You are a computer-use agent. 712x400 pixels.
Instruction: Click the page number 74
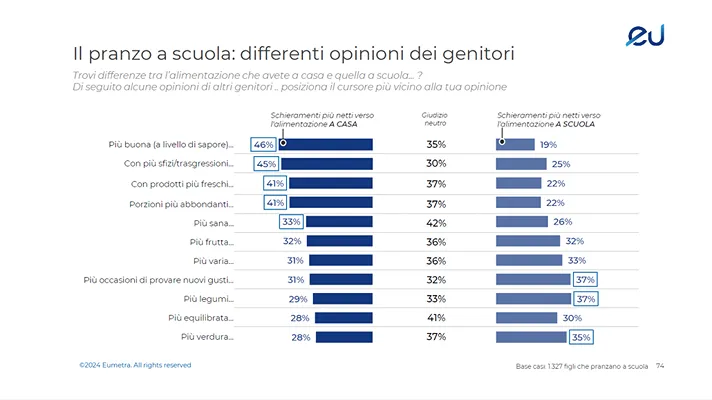[x=660, y=367]
